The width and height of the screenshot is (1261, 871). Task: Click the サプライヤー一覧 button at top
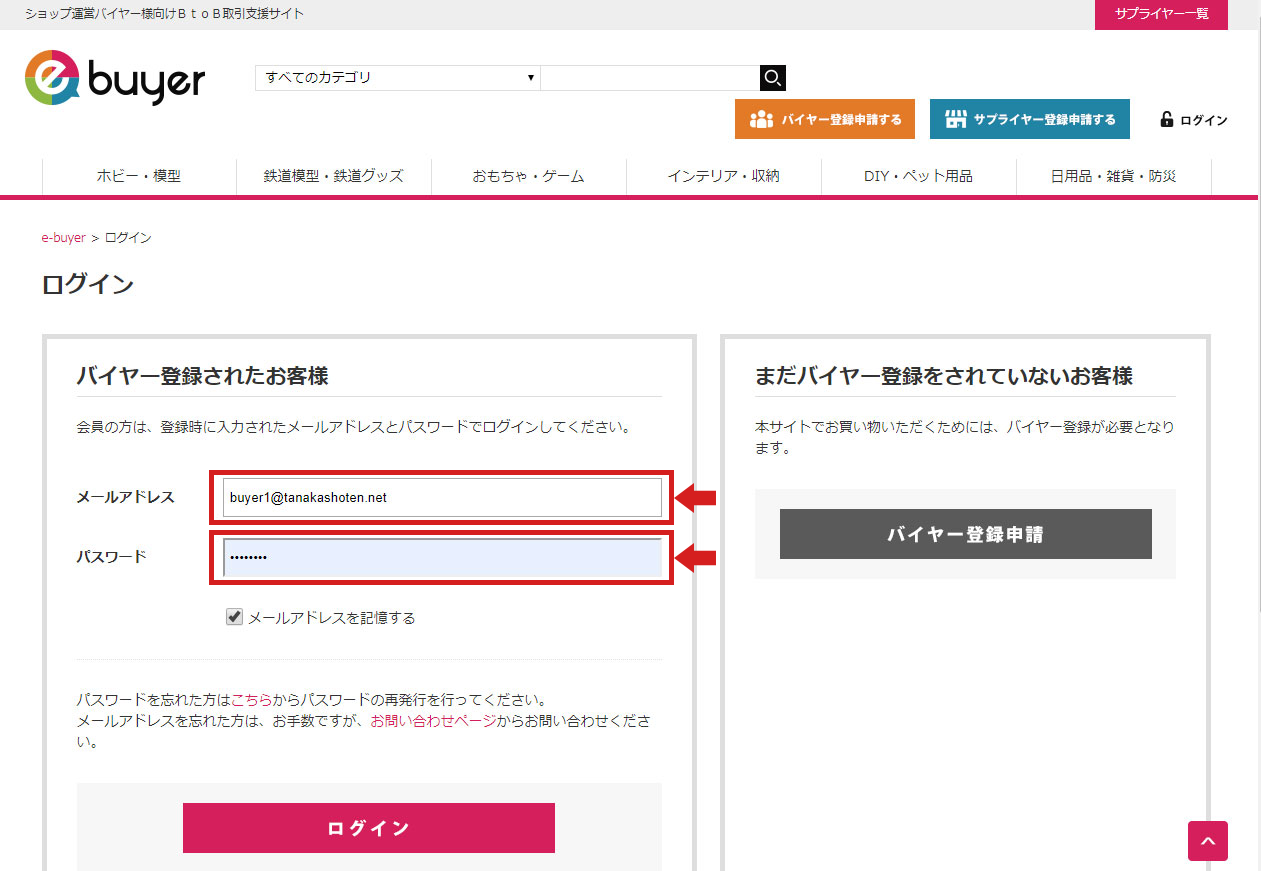coord(1161,14)
